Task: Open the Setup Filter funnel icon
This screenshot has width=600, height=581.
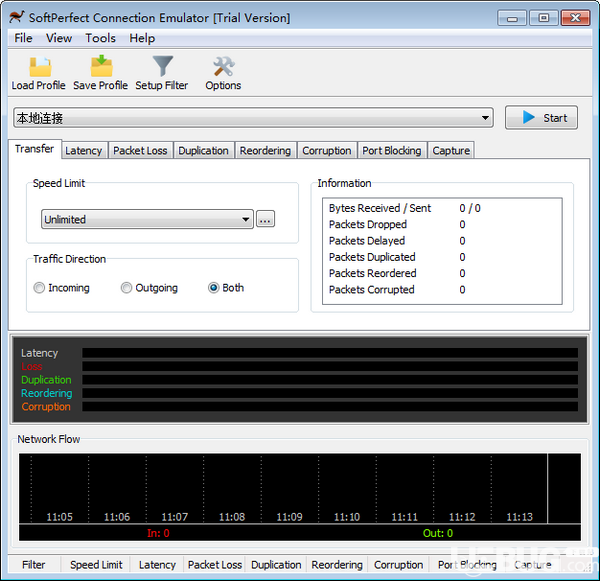Action: coord(163,66)
